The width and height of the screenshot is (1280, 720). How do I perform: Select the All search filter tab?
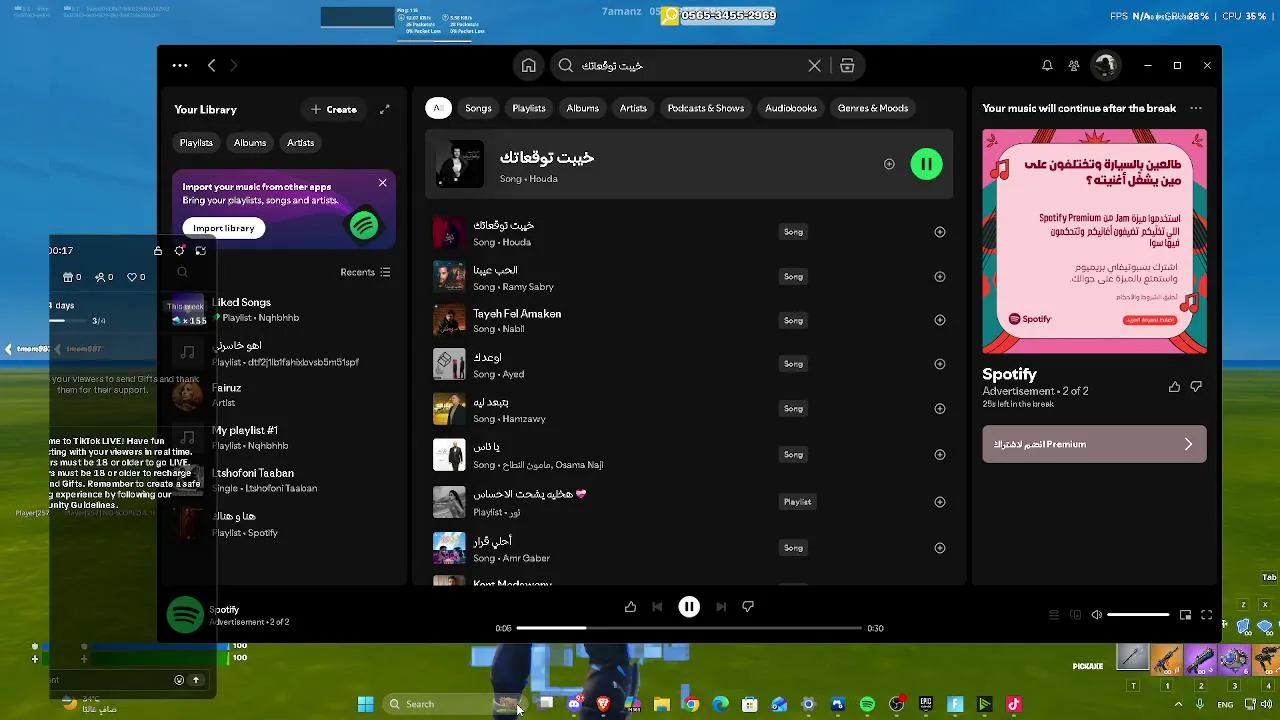438,108
